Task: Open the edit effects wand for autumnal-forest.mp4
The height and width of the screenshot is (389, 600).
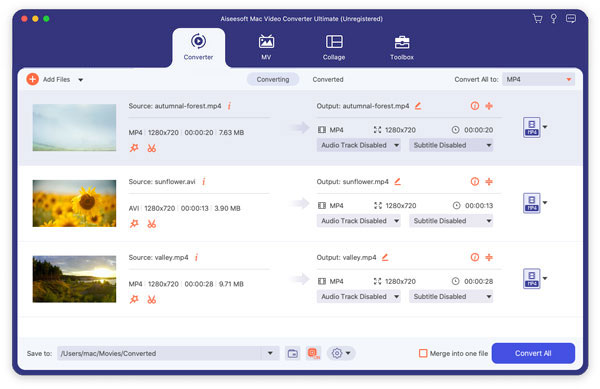Action: [134, 148]
